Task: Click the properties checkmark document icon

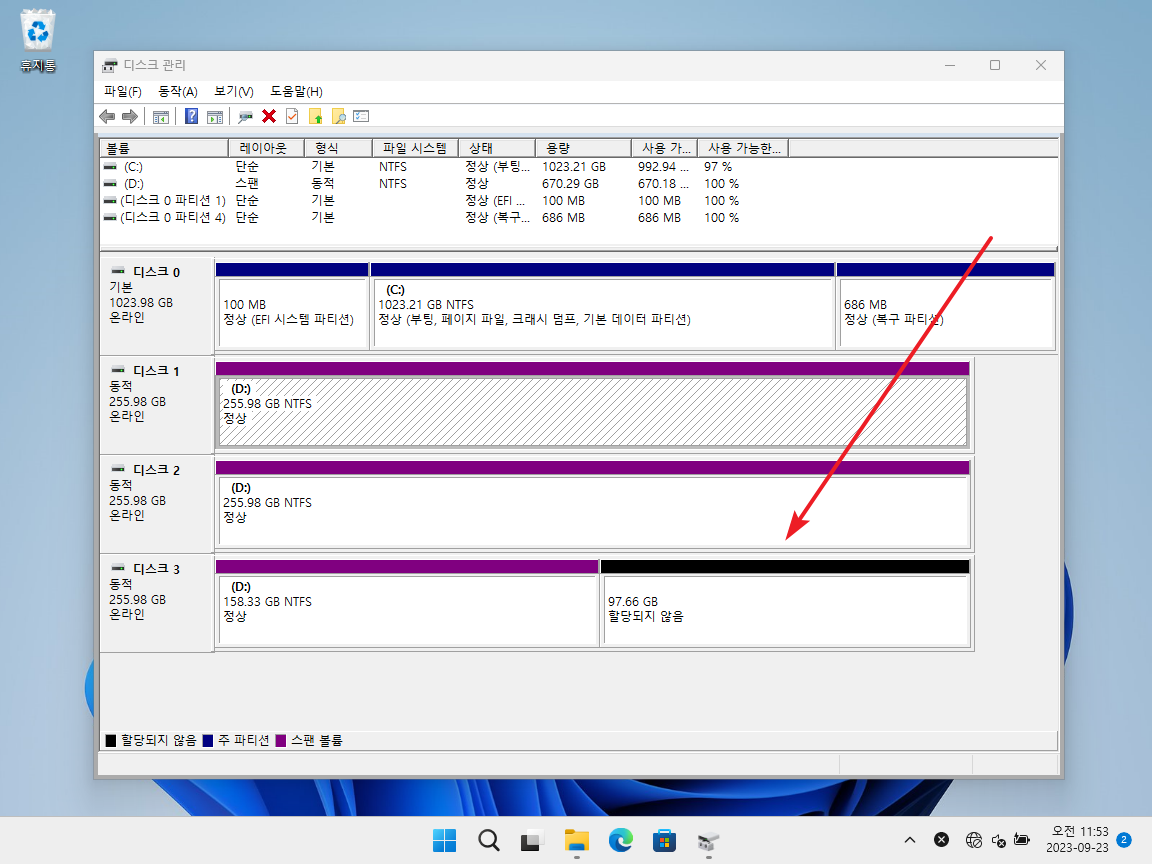Action: (292, 116)
